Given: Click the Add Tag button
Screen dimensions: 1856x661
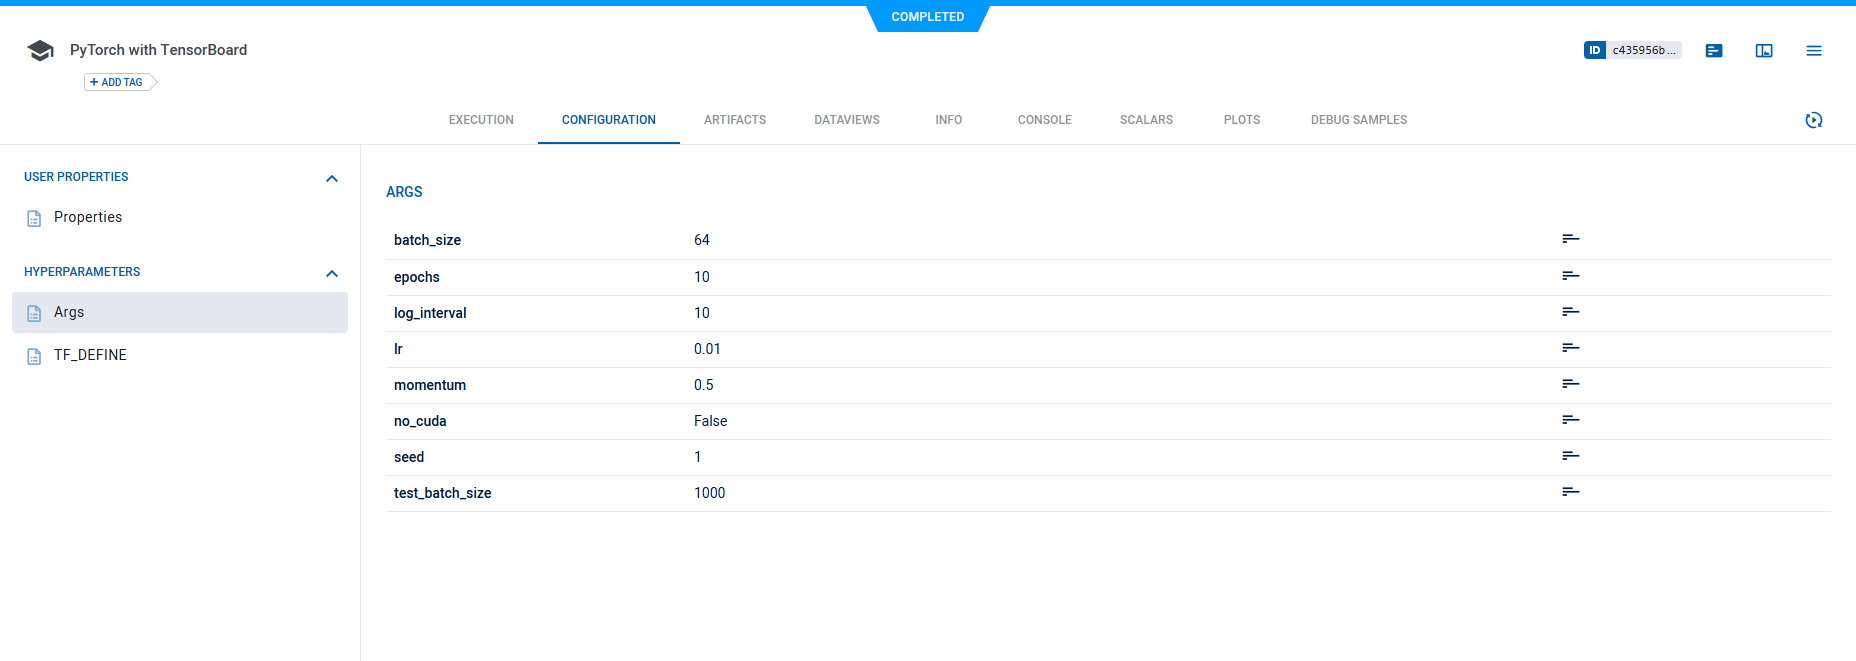Looking at the screenshot, I should [118, 82].
